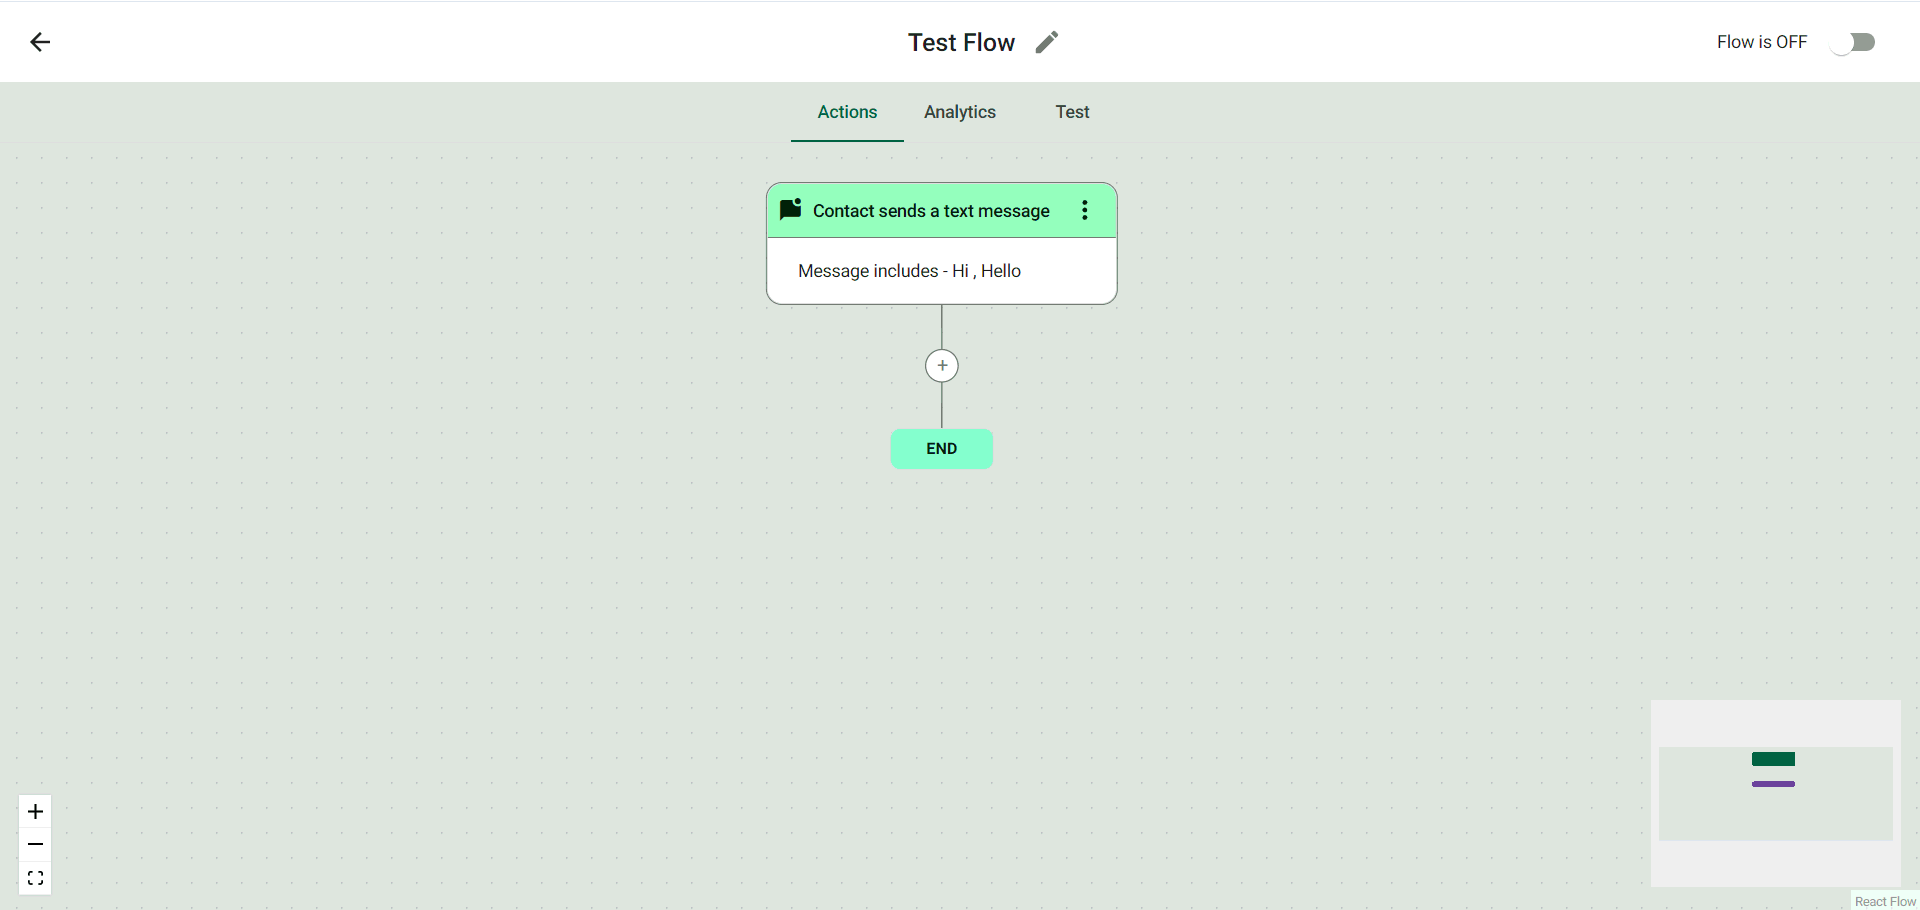Click the "Flow is OFF" label
The height and width of the screenshot is (910, 1920).
click(x=1762, y=42)
